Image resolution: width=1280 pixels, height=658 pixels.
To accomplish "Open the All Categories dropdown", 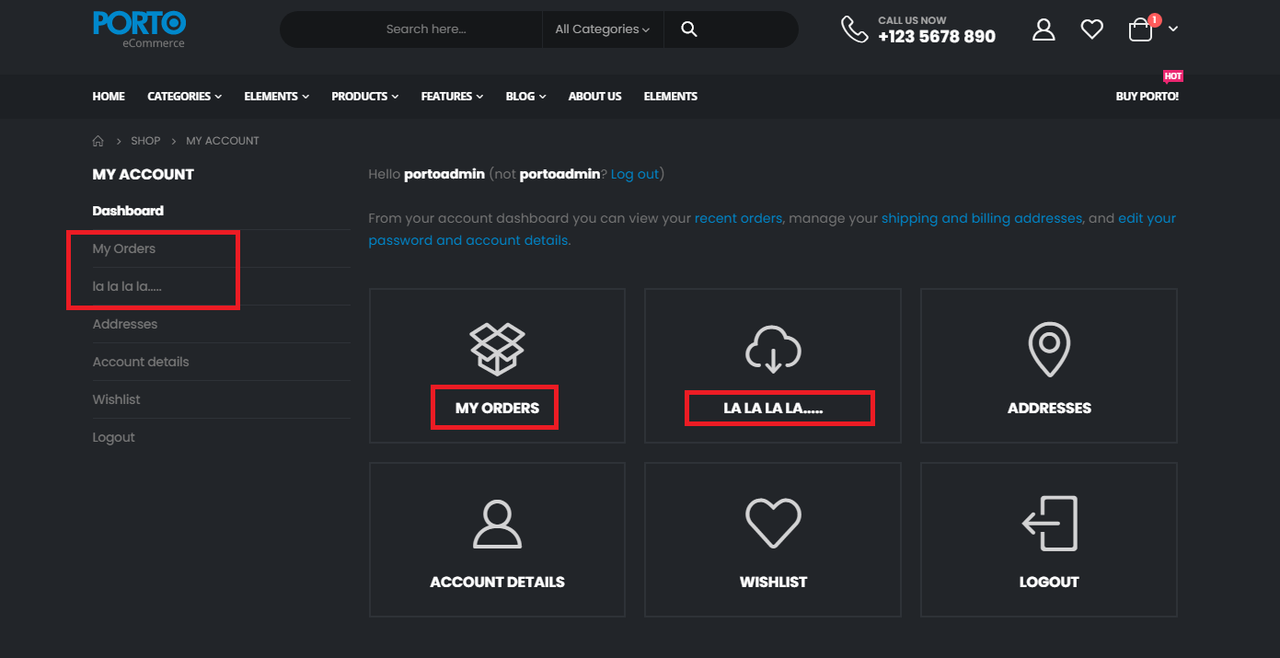I will [602, 29].
